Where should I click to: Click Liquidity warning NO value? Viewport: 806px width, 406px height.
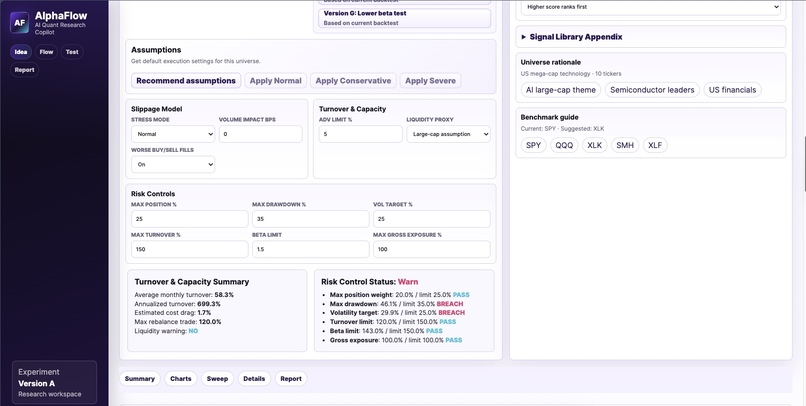tap(193, 331)
